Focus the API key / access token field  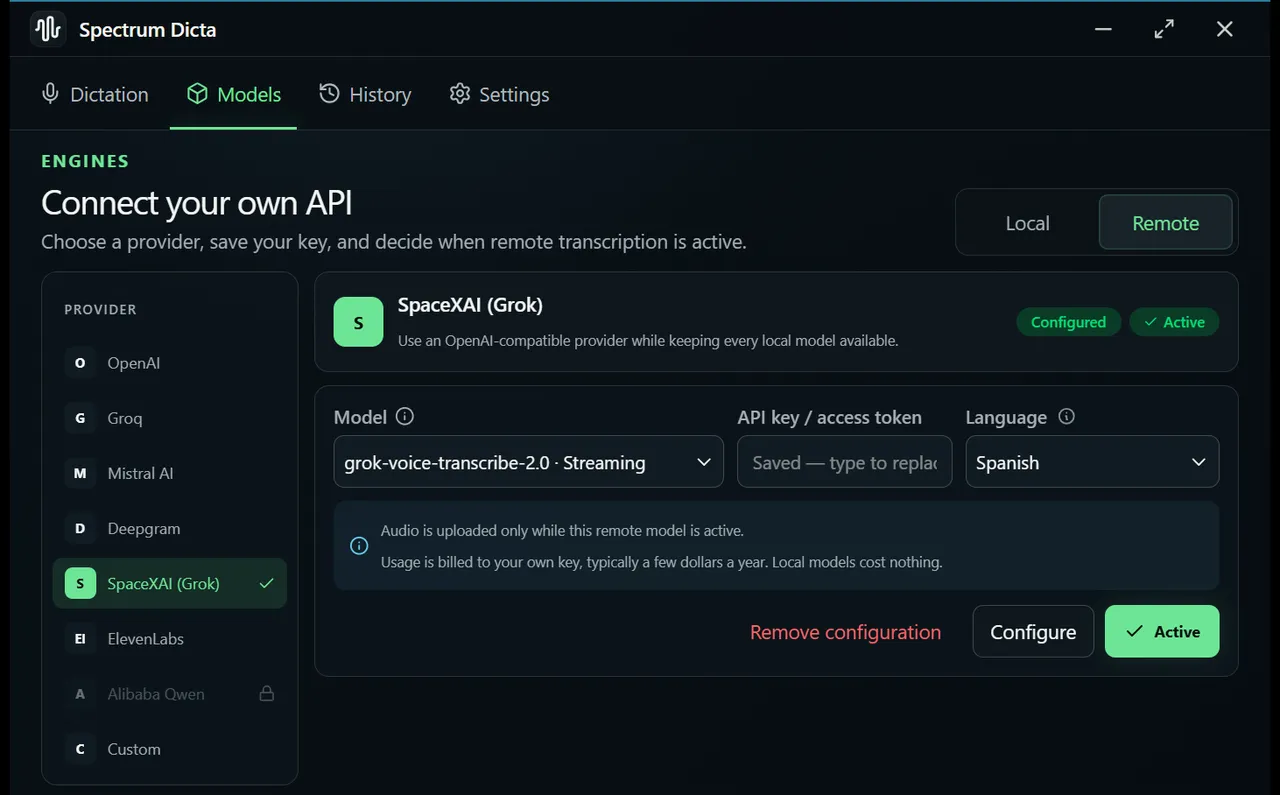[845, 462]
